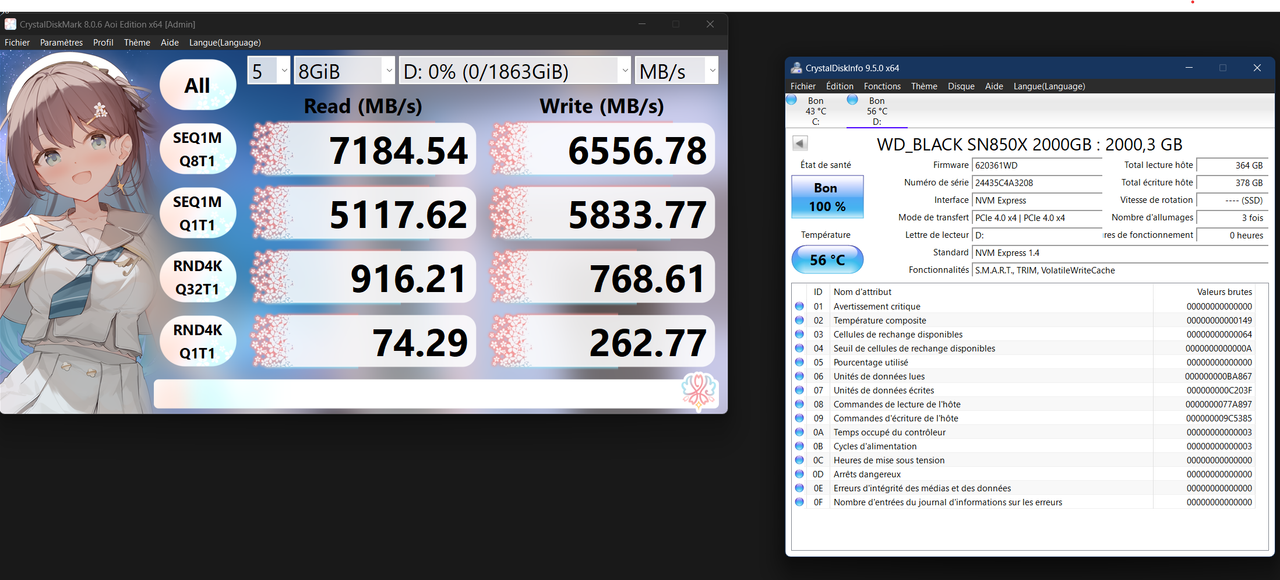The height and width of the screenshot is (580, 1280).
Task: Open the unit dropdown showing MB/s
Action: (x=677, y=70)
